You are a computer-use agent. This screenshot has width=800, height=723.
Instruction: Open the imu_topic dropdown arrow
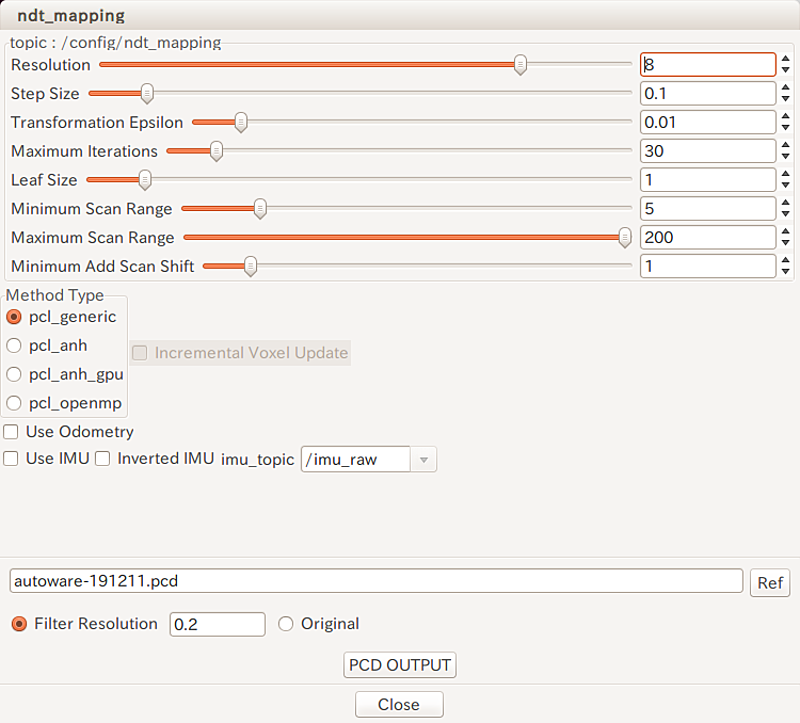(423, 460)
